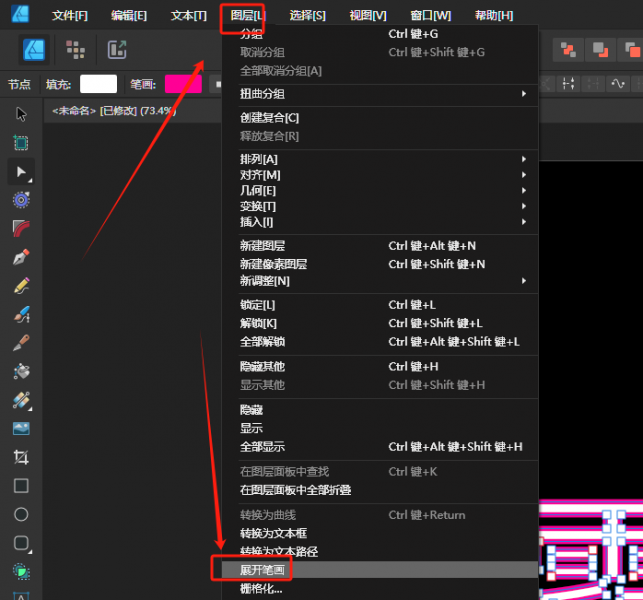Select the Pen tool

[21, 257]
